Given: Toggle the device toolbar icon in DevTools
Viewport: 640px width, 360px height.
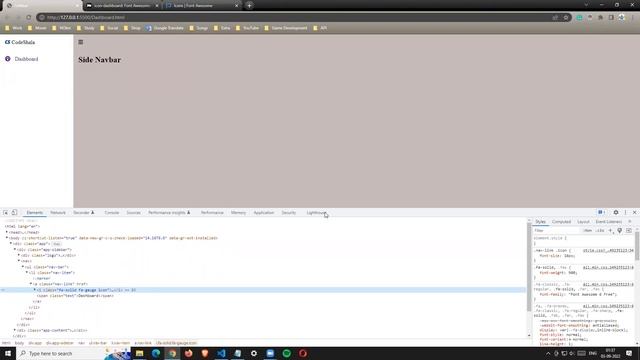Looking at the screenshot, I should click(x=14, y=213).
